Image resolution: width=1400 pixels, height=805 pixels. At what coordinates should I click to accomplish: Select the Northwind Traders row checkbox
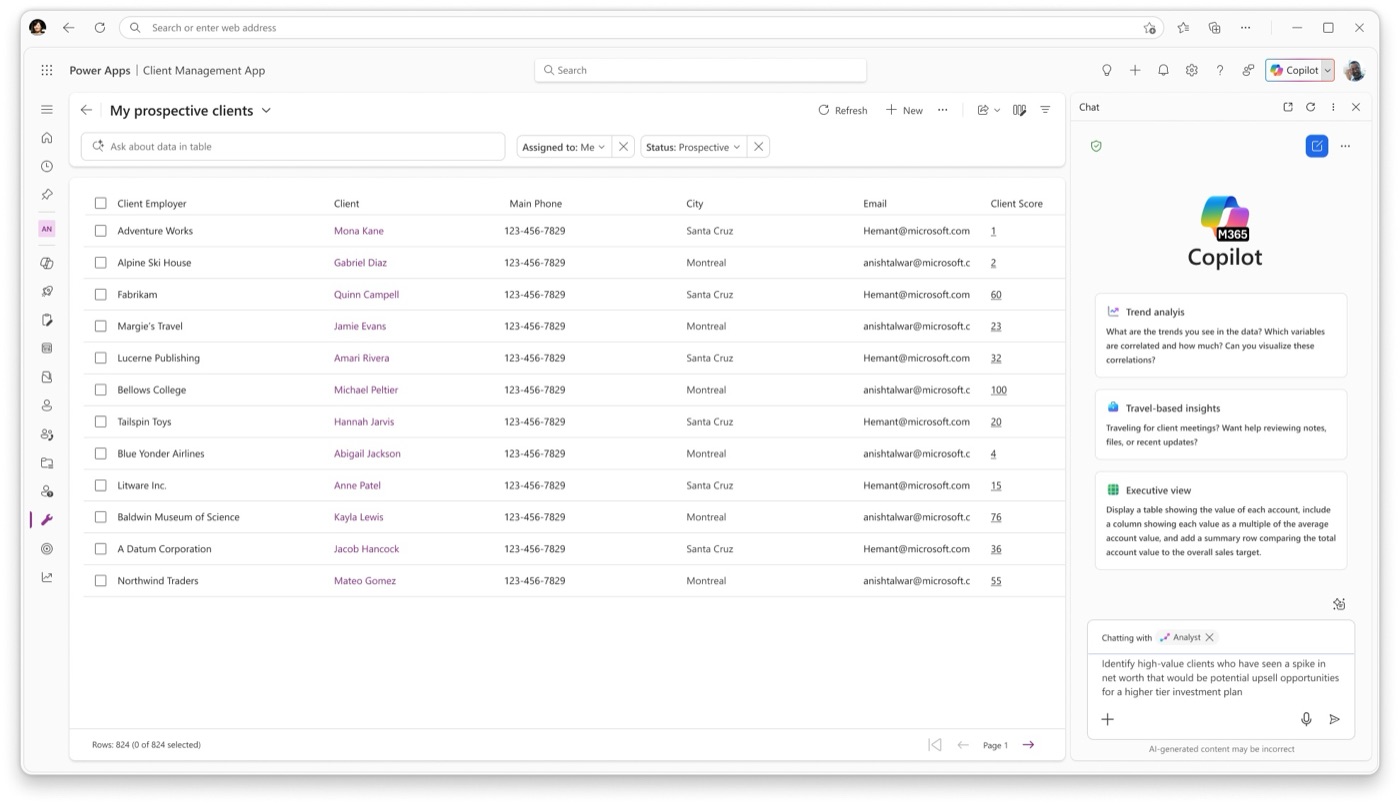pyautogui.click(x=100, y=581)
